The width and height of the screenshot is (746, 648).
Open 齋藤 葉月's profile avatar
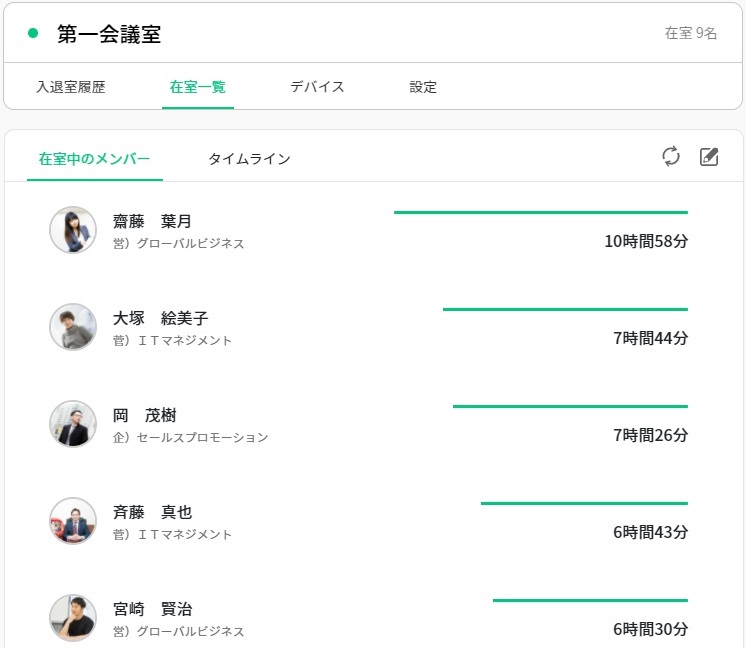pos(73,230)
